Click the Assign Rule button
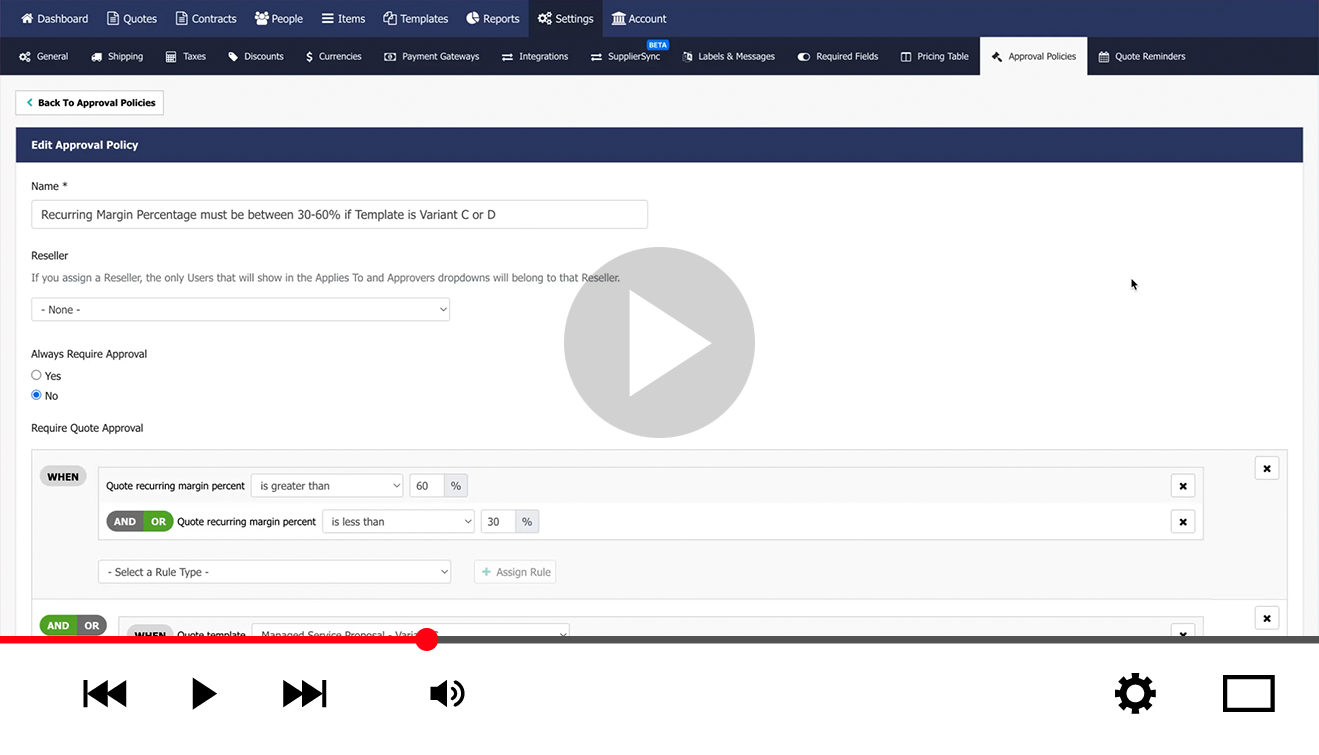 click(515, 572)
